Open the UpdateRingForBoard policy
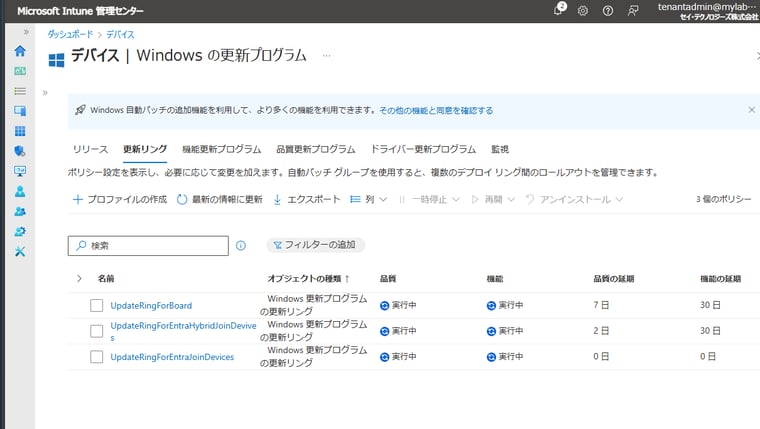 tap(151, 305)
